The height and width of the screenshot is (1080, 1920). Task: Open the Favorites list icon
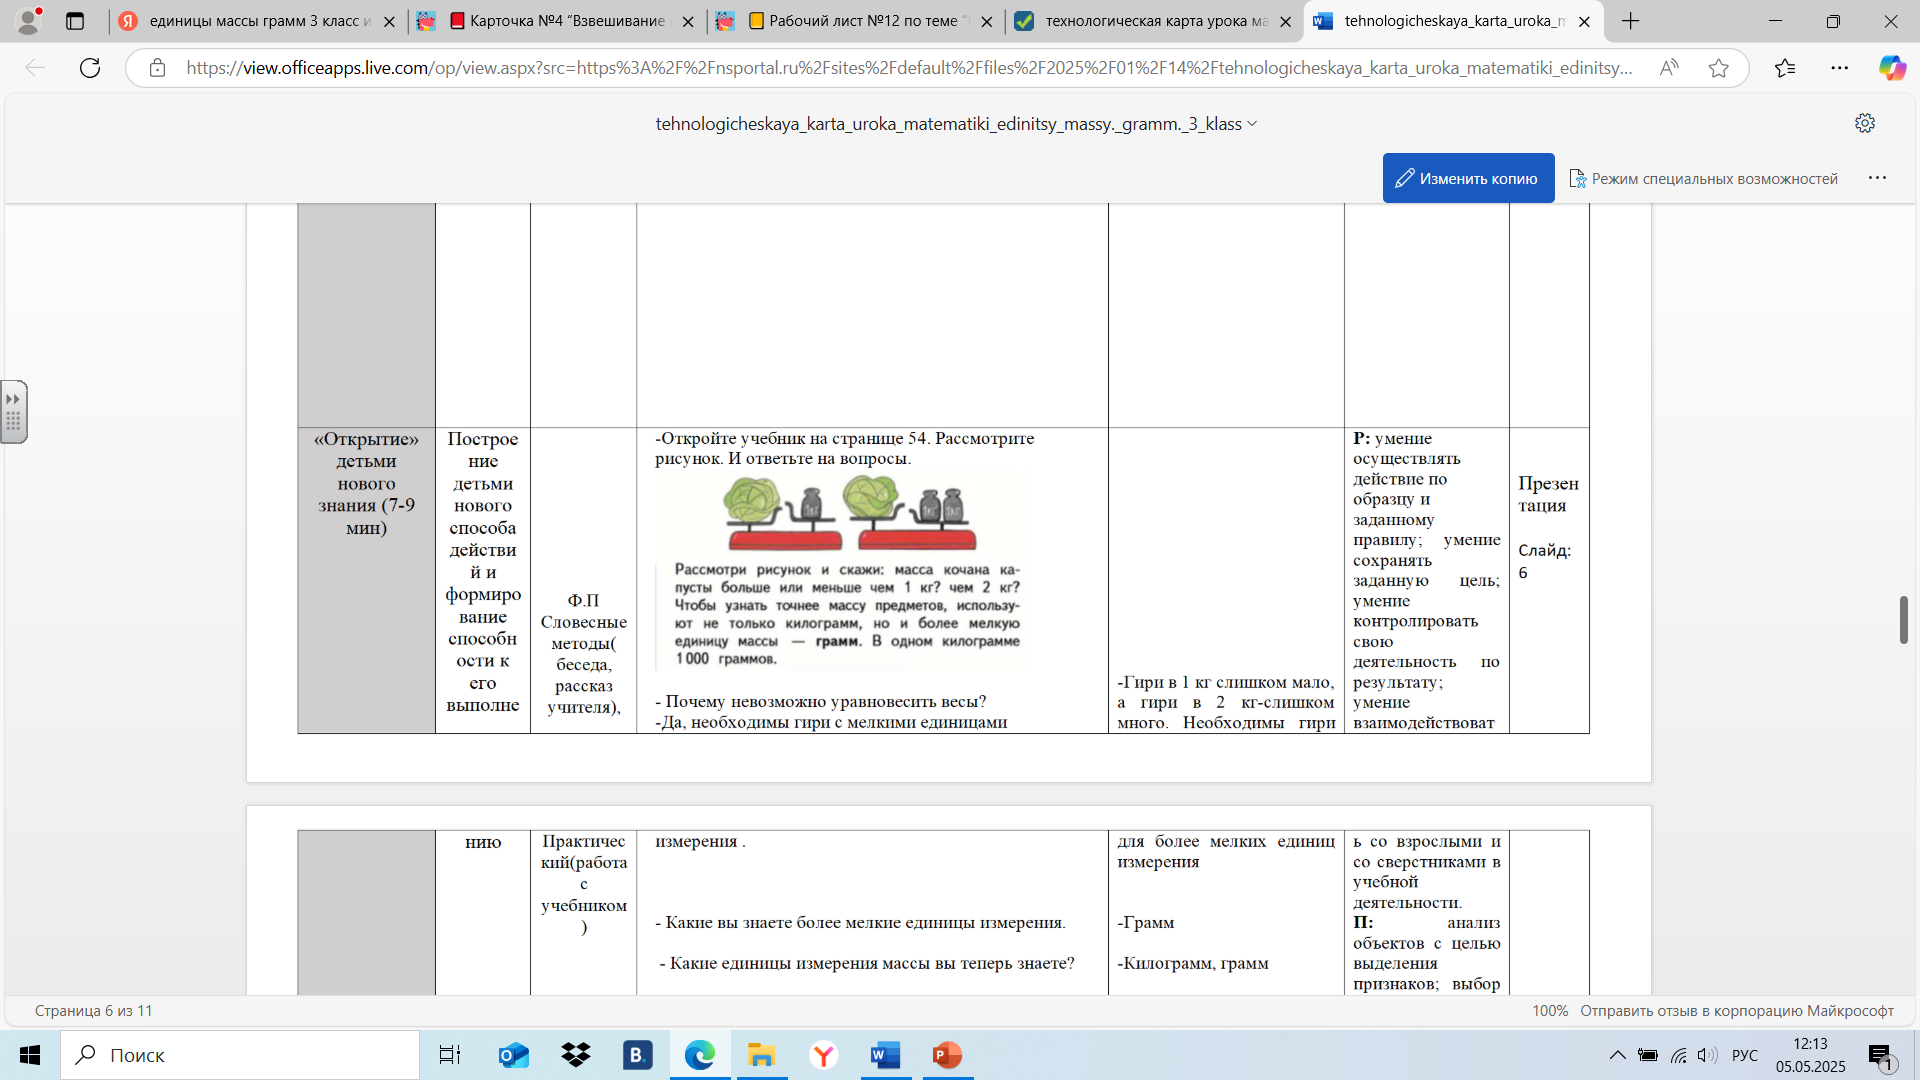[1785, 68]
